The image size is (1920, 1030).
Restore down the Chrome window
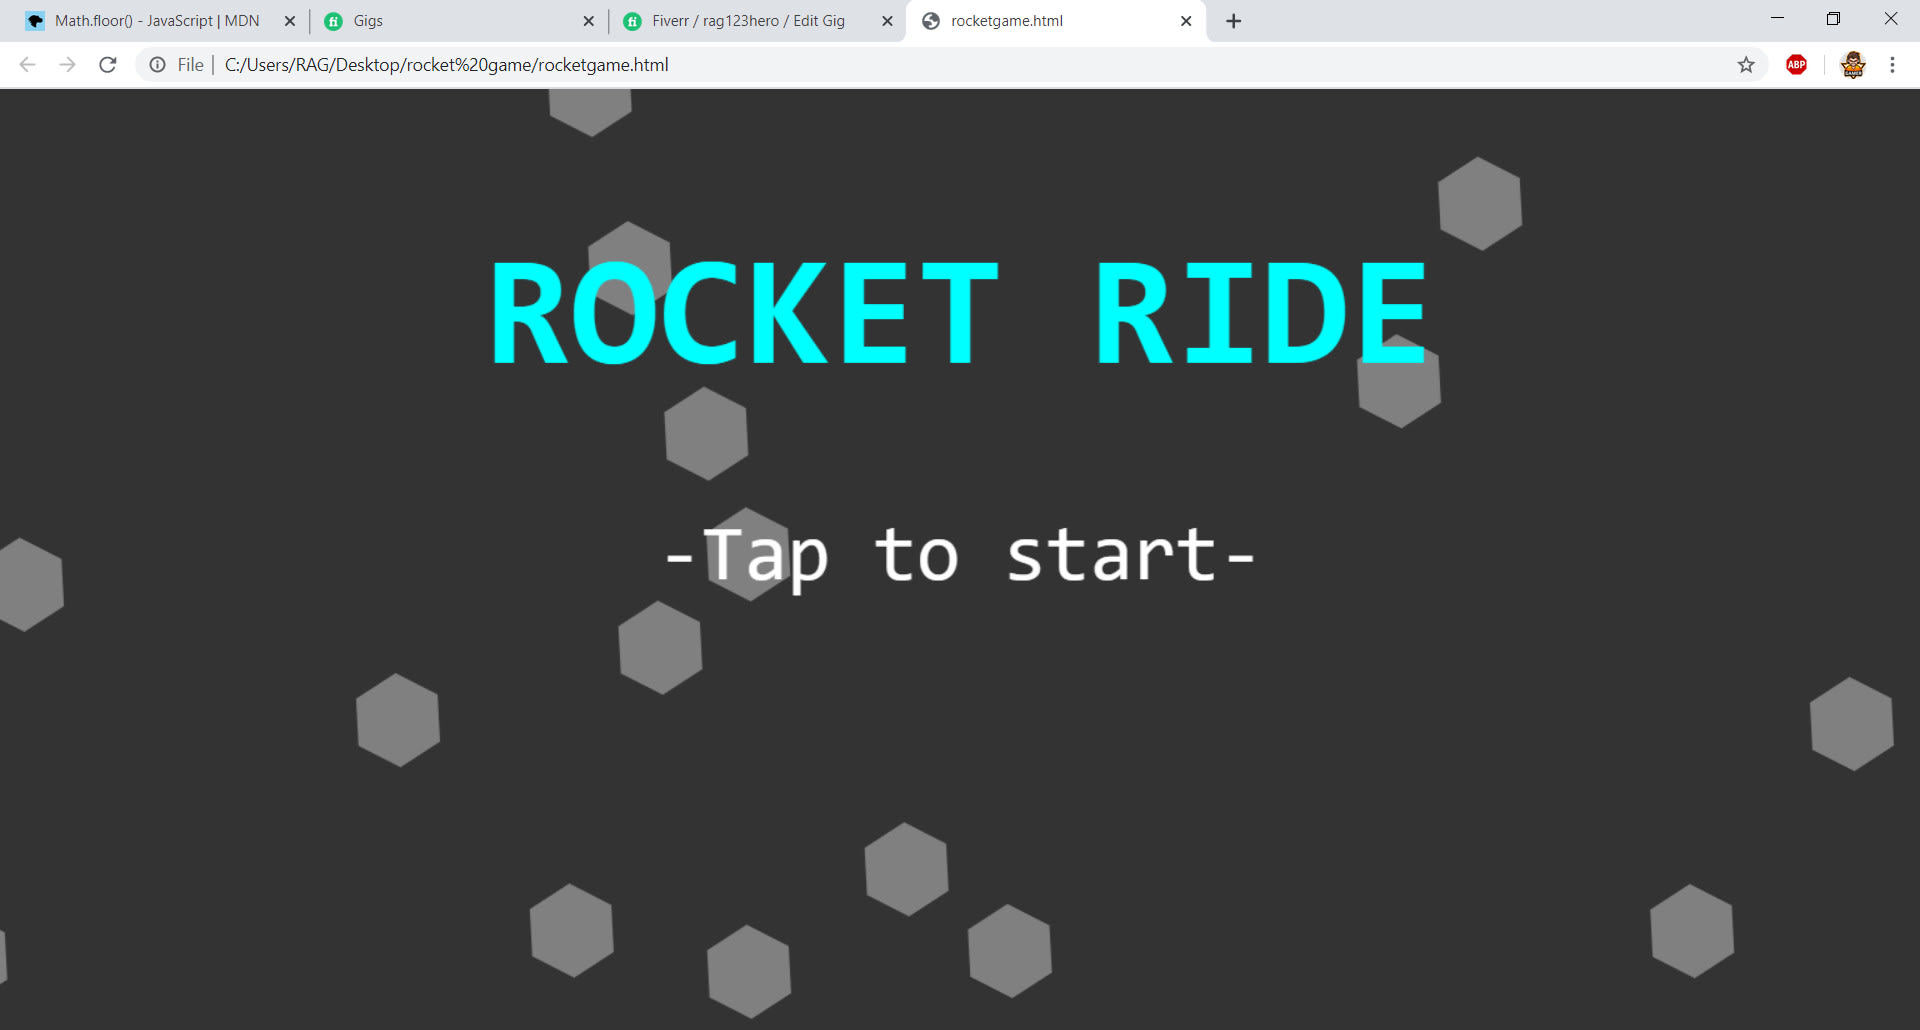pos(1833,18)
